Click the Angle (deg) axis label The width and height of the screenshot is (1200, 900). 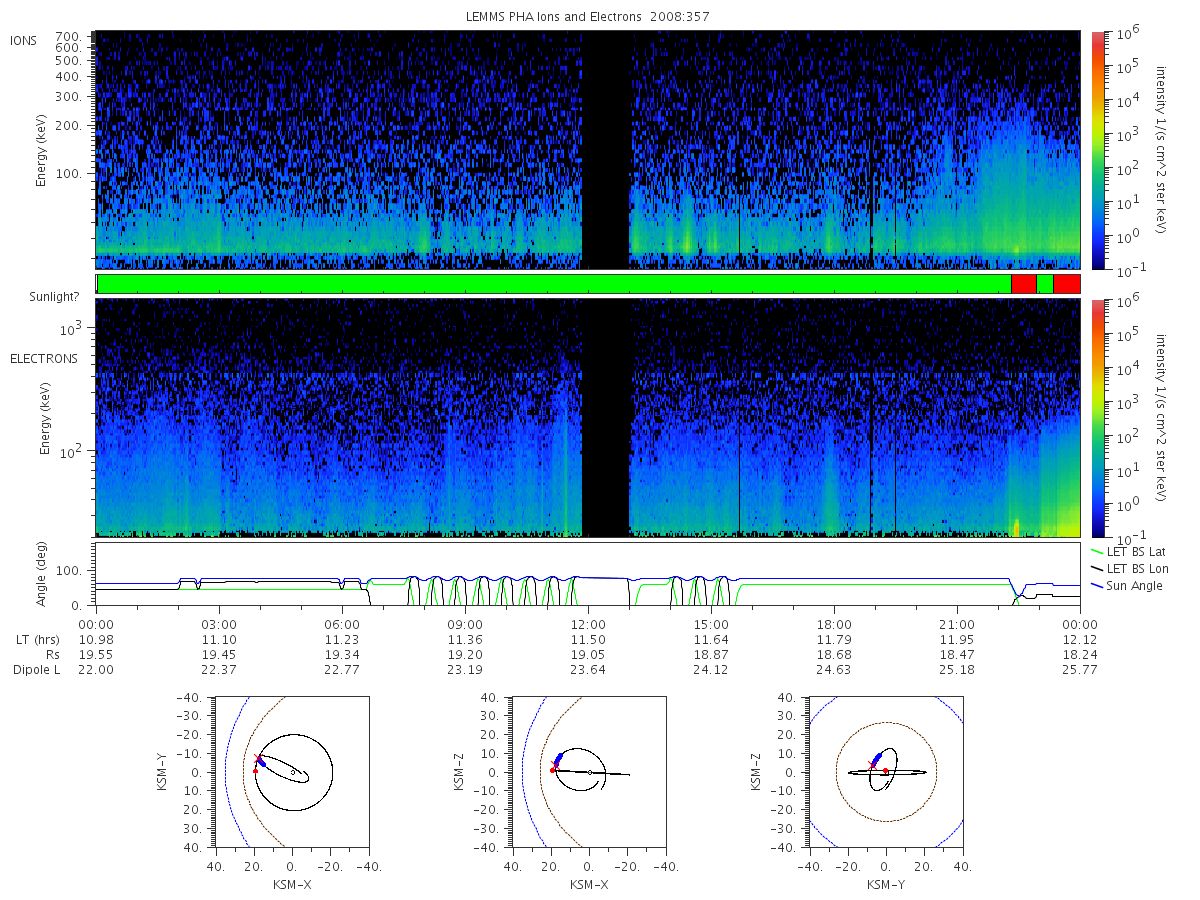pos(43,574)
